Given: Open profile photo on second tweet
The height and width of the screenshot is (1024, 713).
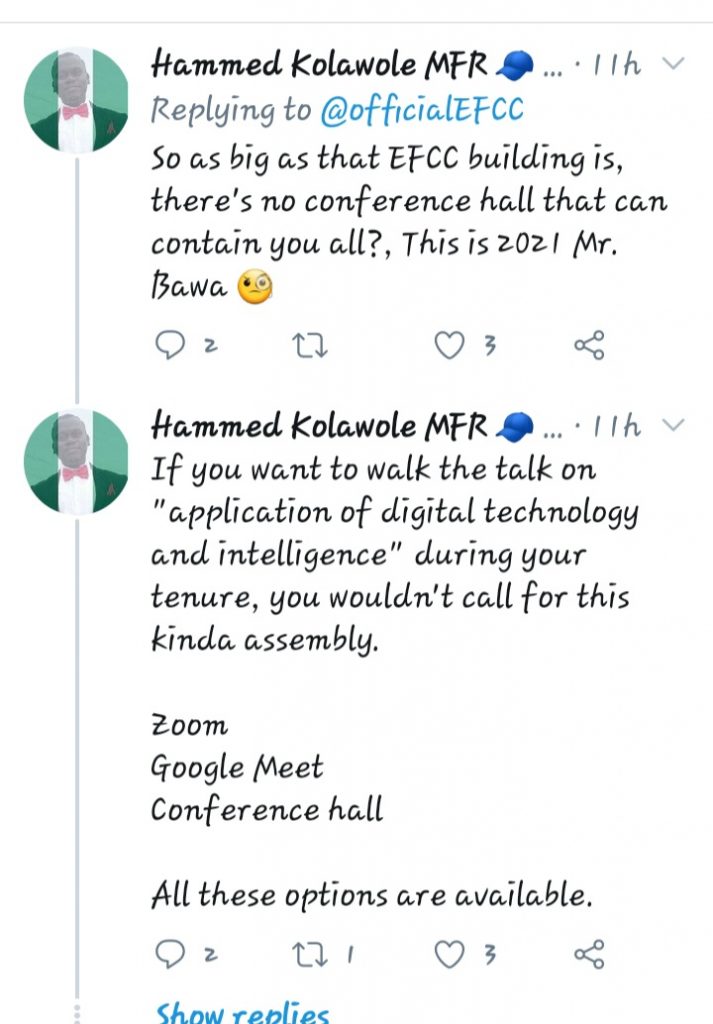Looking at the screenshot, I should coord(77,462).
